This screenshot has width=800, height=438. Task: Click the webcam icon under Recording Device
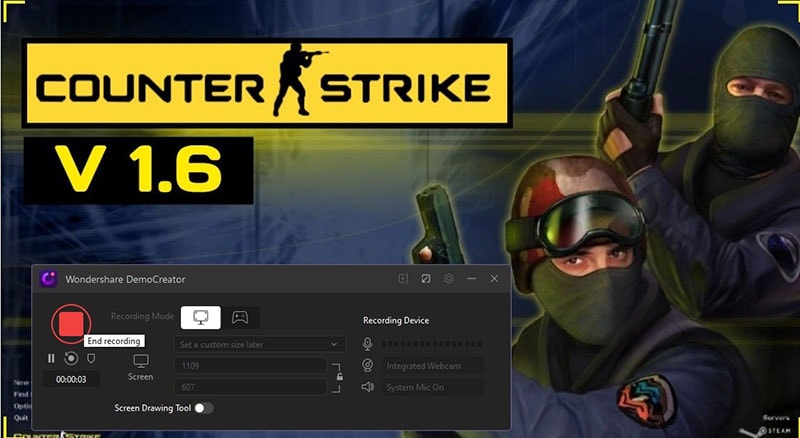(367, 366)
